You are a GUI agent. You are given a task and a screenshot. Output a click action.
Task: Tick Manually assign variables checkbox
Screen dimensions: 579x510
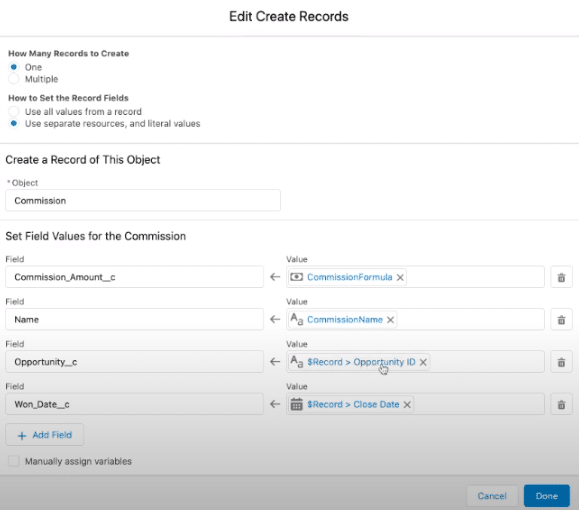pos(14,461)
